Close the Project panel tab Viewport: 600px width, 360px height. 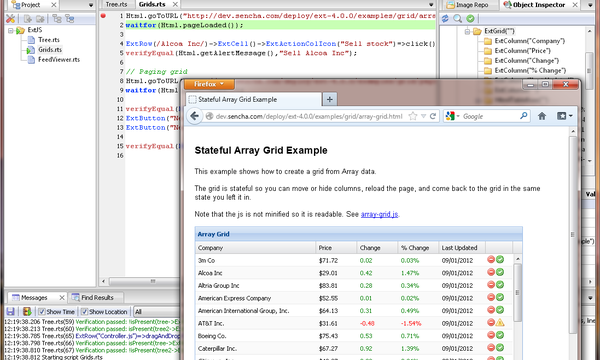[x=54, y=5]
